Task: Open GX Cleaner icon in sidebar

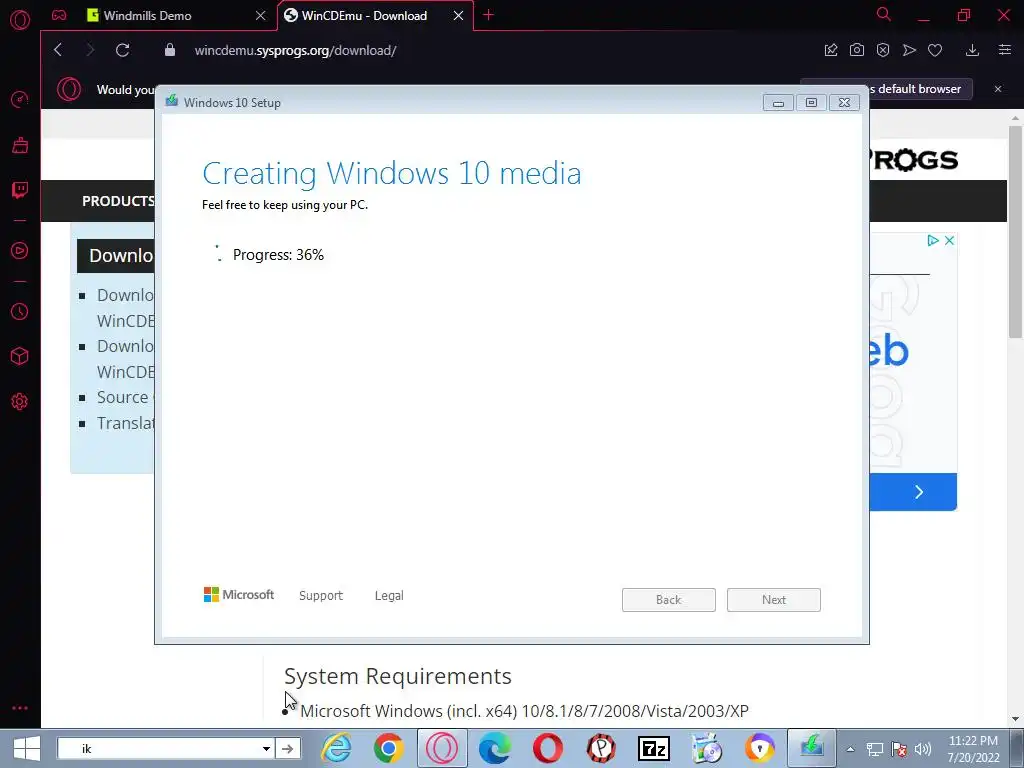Action: click(20, 145)
